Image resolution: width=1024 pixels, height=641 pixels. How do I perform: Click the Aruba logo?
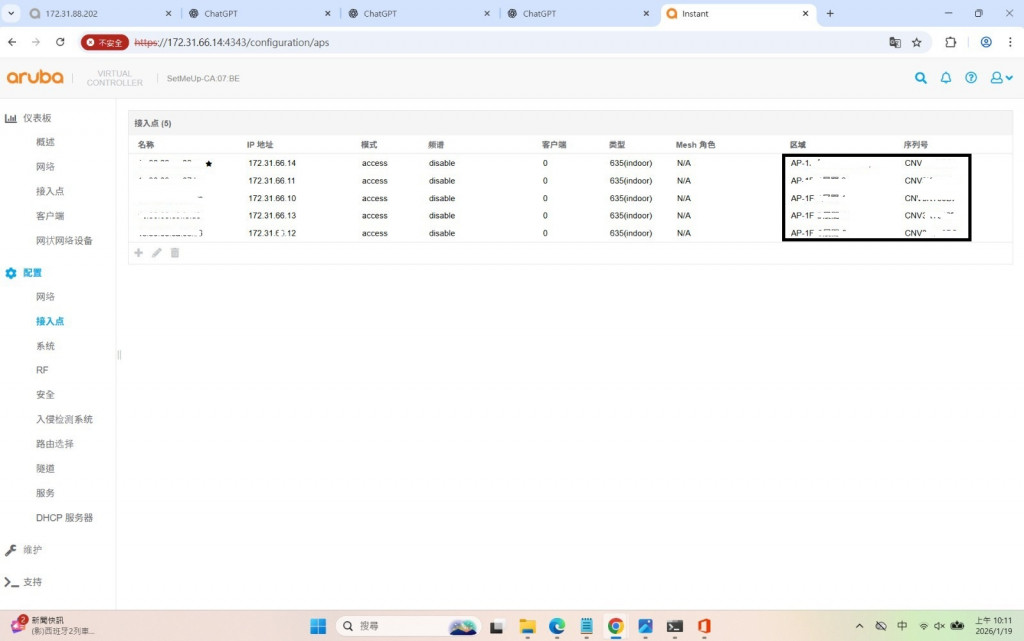click(x=35, y=77)
